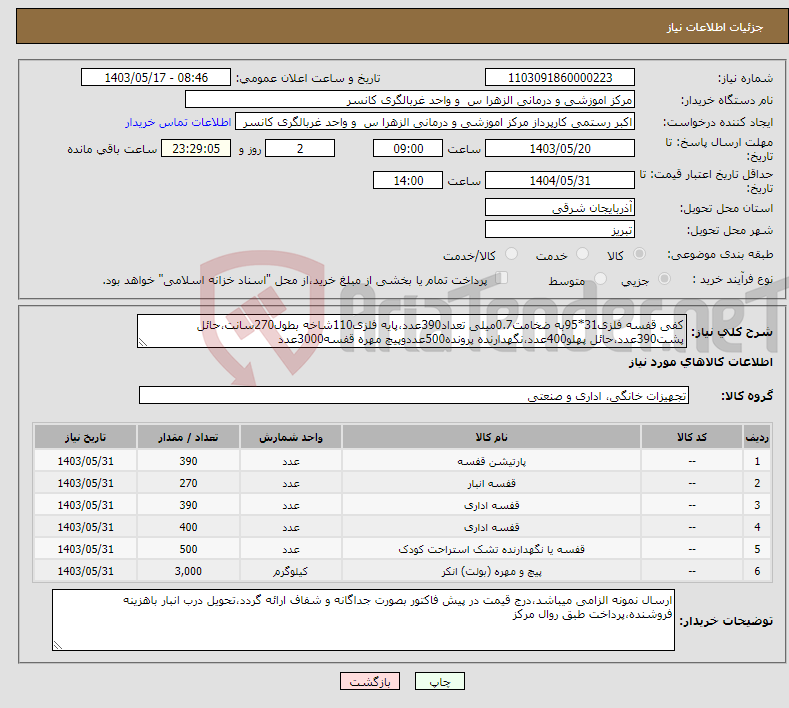Click the row number 5 cell
The image size is (789, 708).
(757, 549)
